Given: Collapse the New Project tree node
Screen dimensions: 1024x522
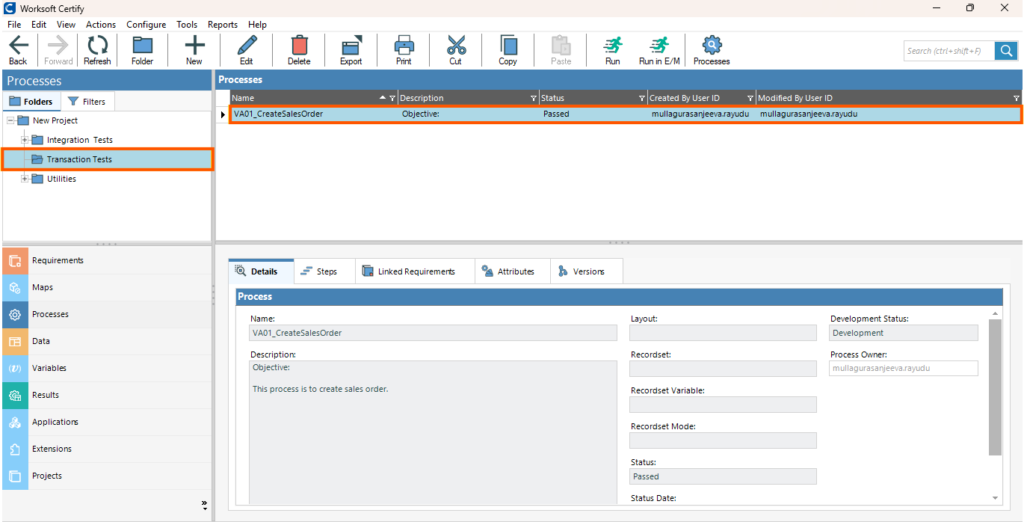Looking at the screenshot, I should [x=11, y=121].
